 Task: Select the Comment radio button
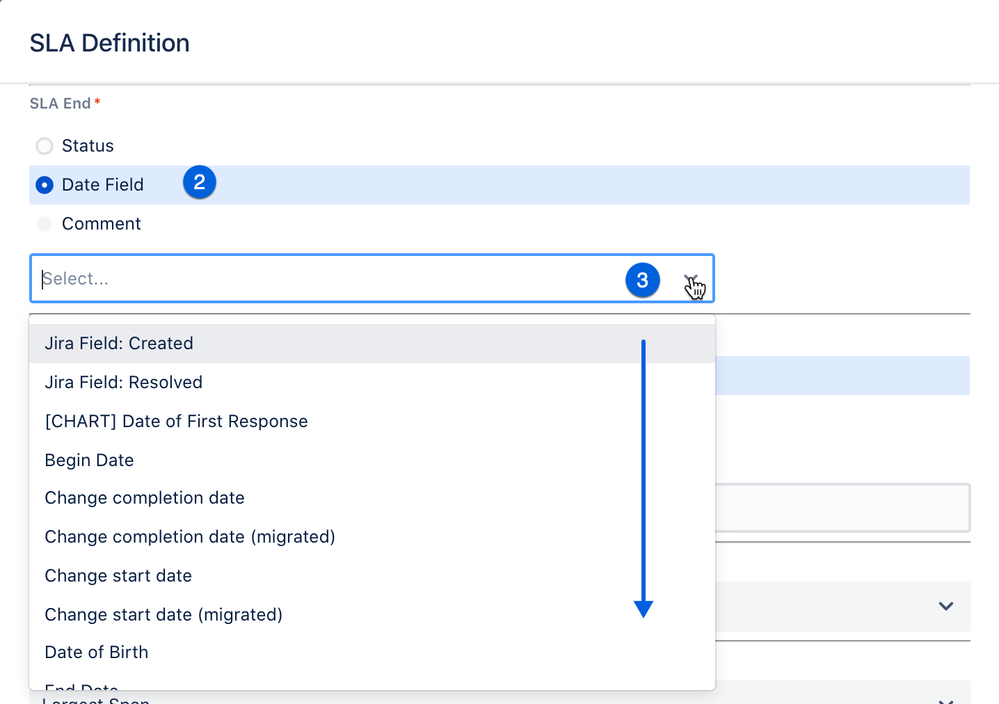pos(44,224)
